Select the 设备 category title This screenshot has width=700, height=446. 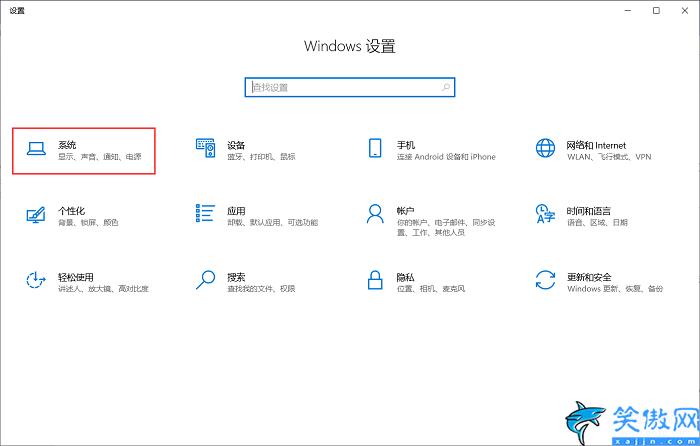[236, 145]
